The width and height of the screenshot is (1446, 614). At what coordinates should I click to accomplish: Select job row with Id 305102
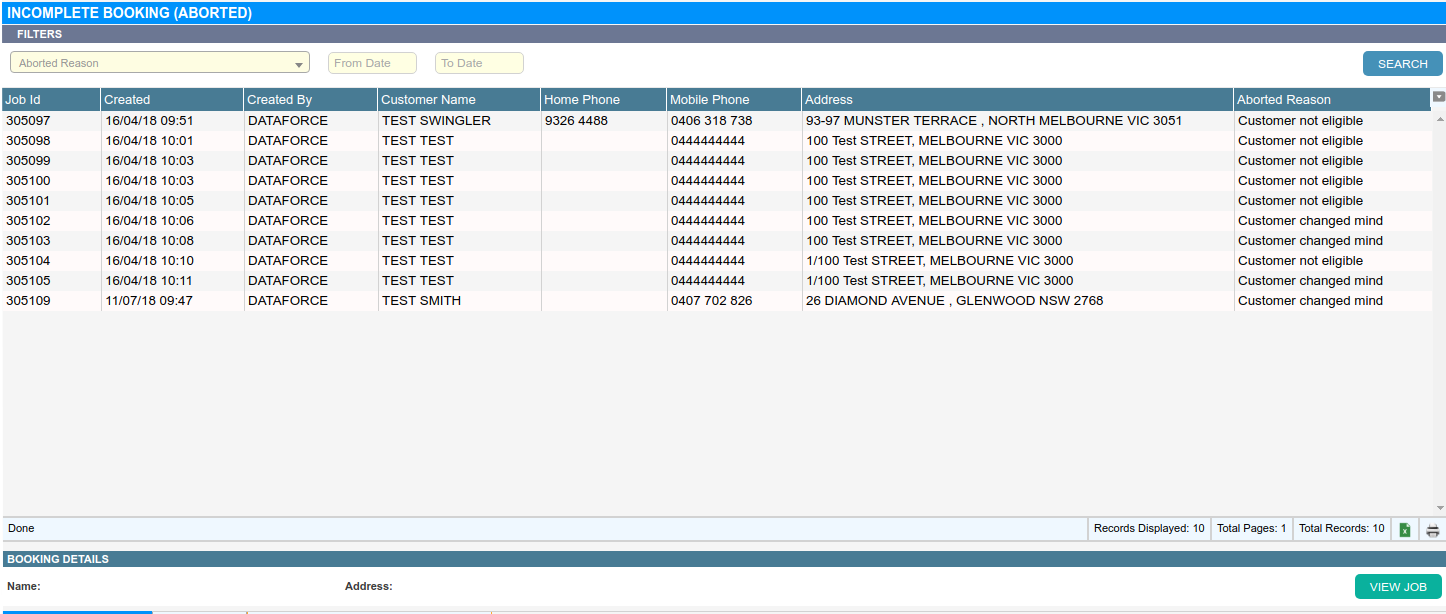click(28, 221)
